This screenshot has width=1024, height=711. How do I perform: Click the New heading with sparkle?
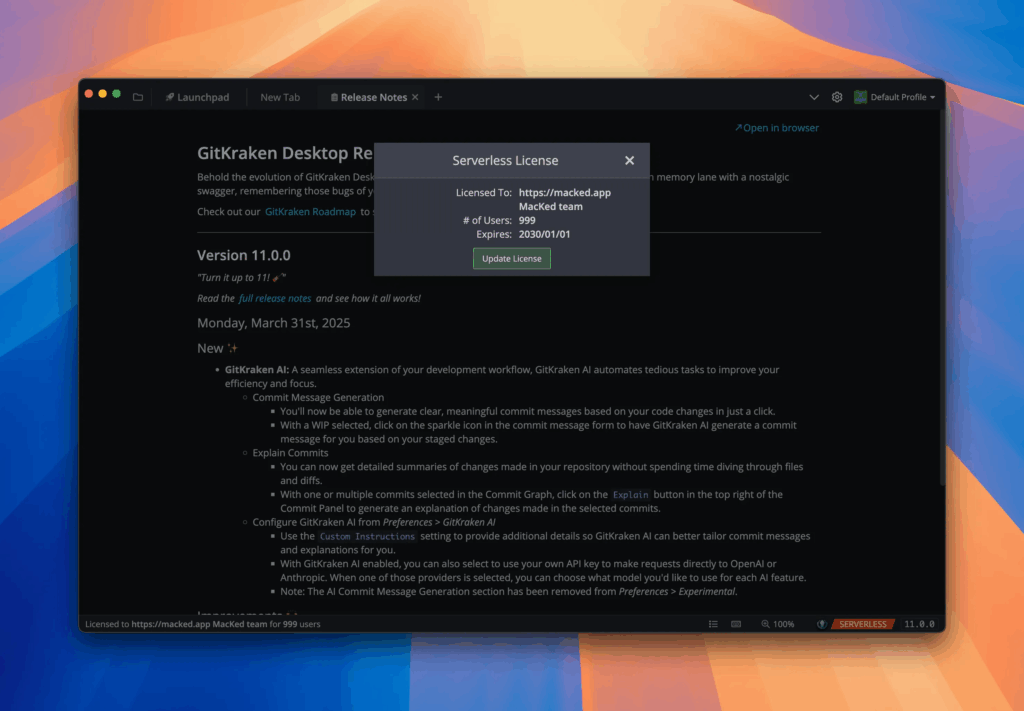pyautogui.click(x=217, y=349)
